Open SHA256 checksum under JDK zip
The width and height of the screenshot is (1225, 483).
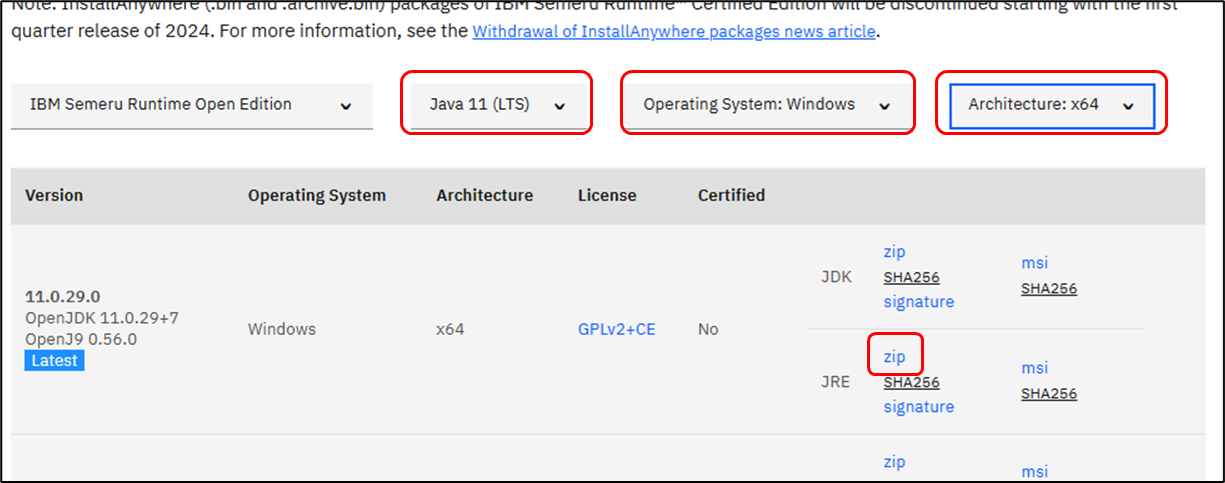click(x=911, y=277)
